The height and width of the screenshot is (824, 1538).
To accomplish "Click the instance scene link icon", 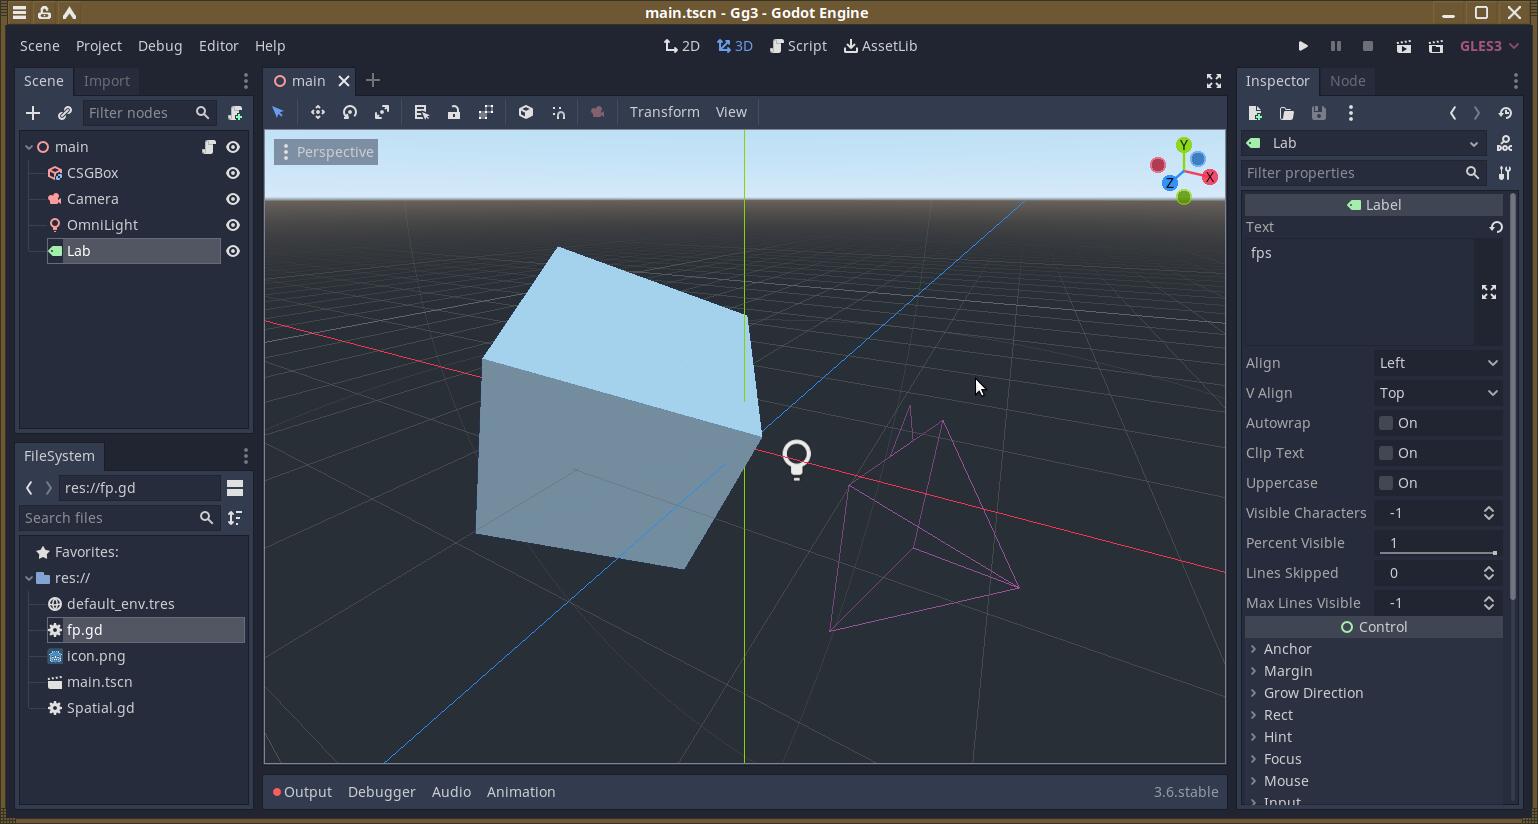I will 65,113.
